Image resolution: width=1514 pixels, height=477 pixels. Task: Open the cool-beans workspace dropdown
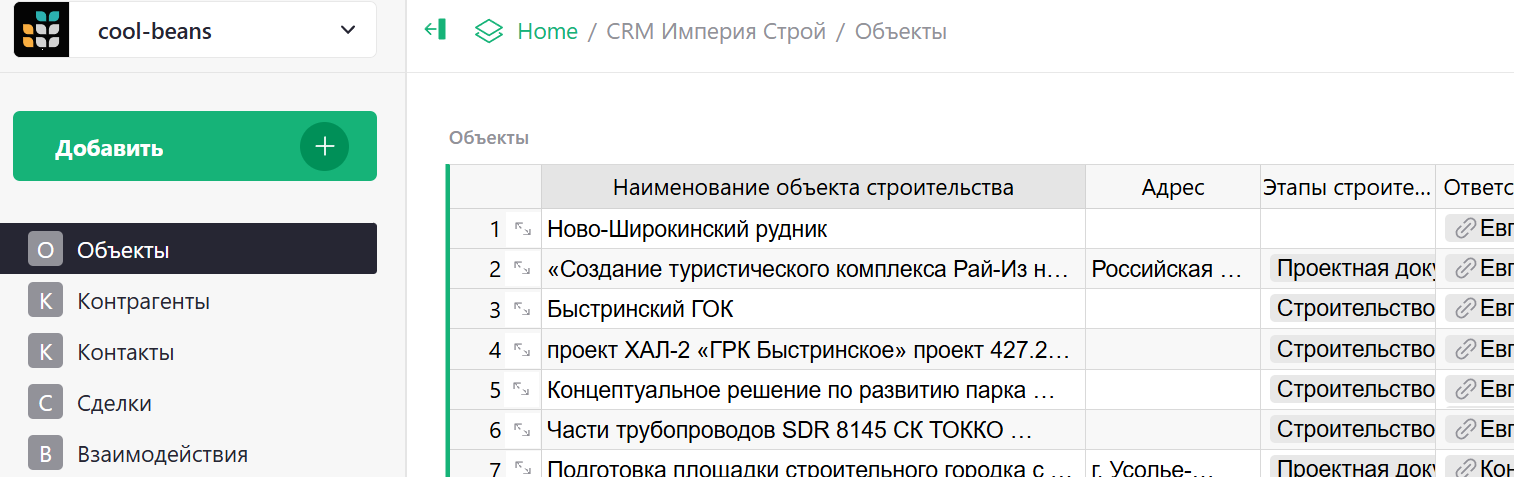pos(348,30)
